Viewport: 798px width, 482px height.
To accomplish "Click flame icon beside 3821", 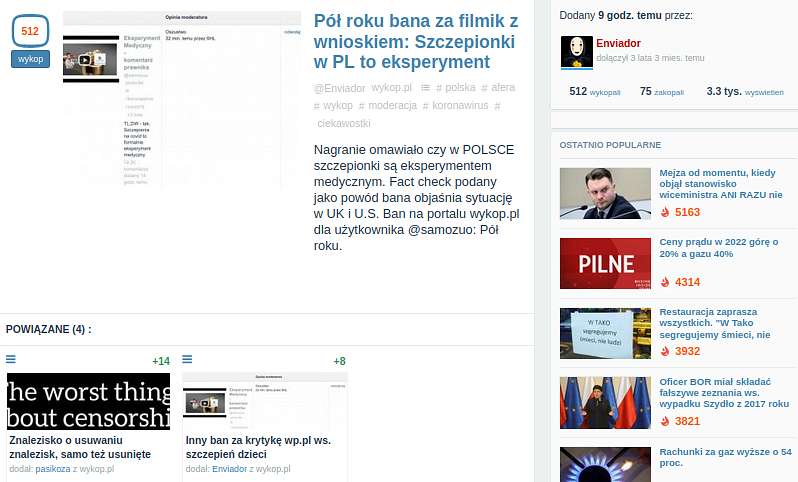I will pos(665,421).
